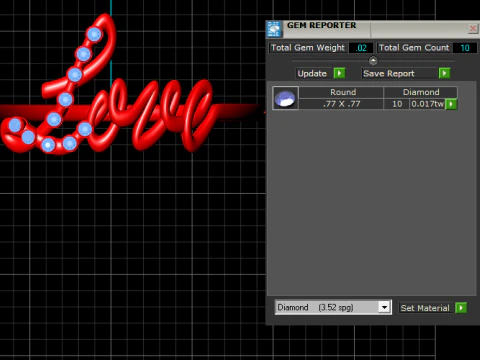The height and width of the screenshot is (360, 480).
Task: Click the Total Gem Weight value field
Action: (361, 48)
